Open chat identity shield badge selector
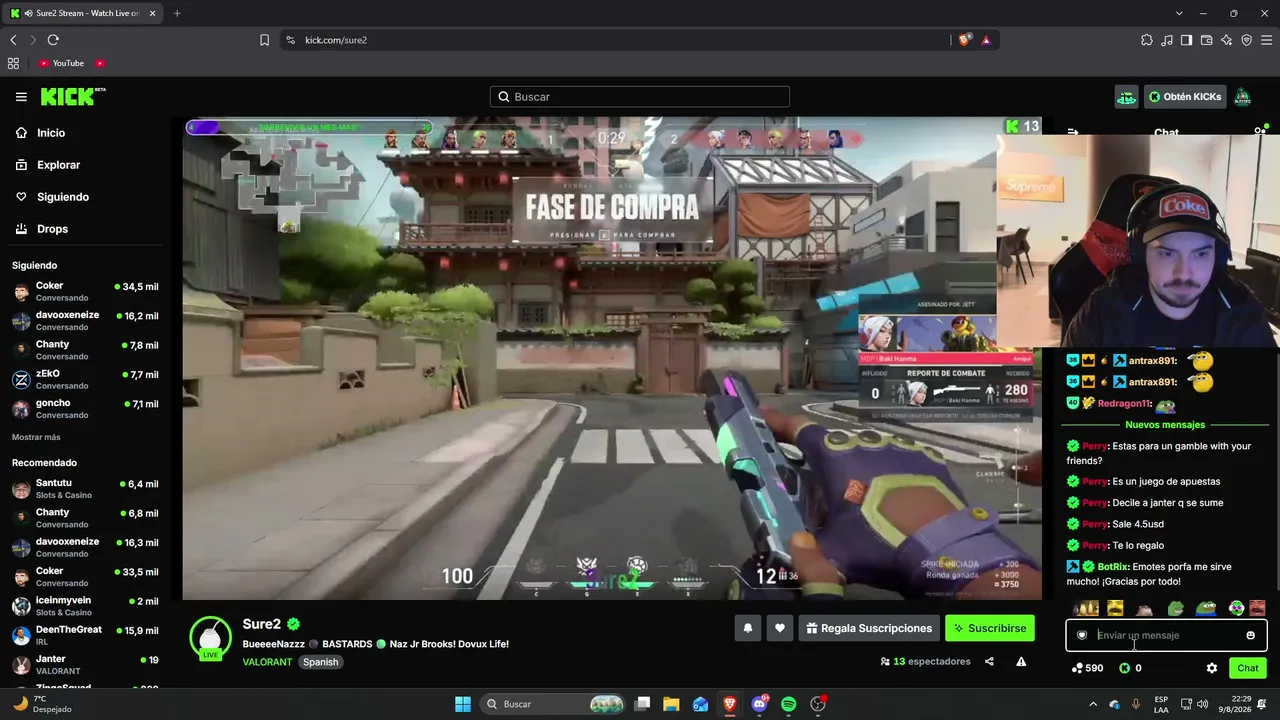The height and width of the screenshot is (720, 1280). tap(1082, 635)
